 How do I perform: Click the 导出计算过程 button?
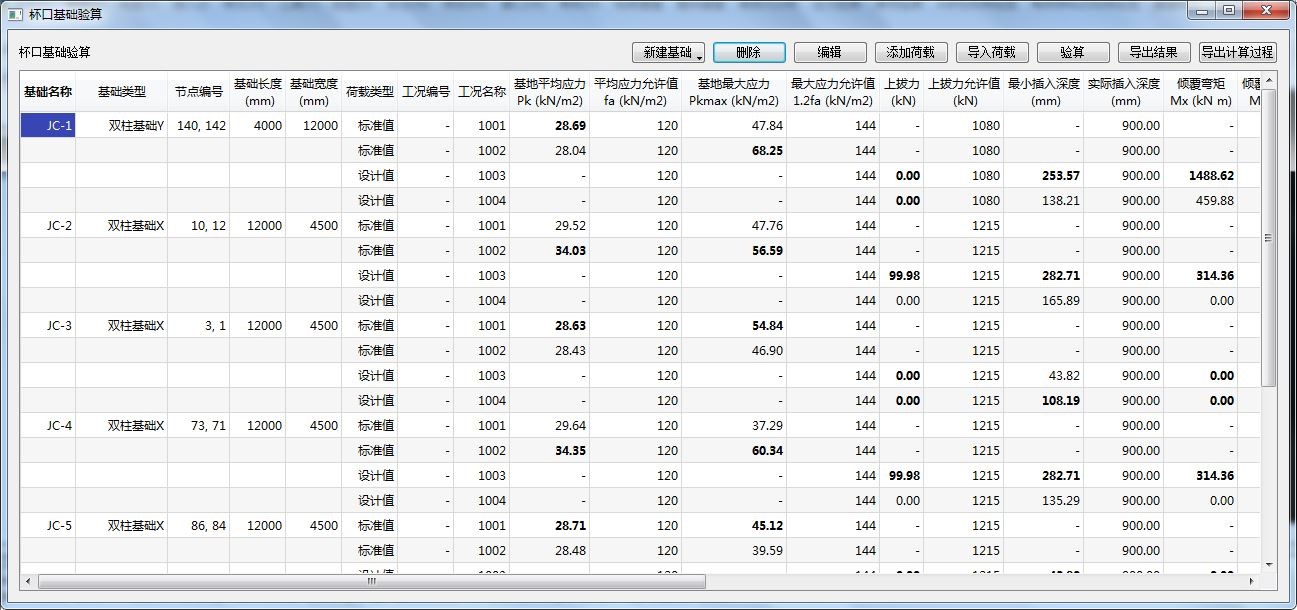1237,53
